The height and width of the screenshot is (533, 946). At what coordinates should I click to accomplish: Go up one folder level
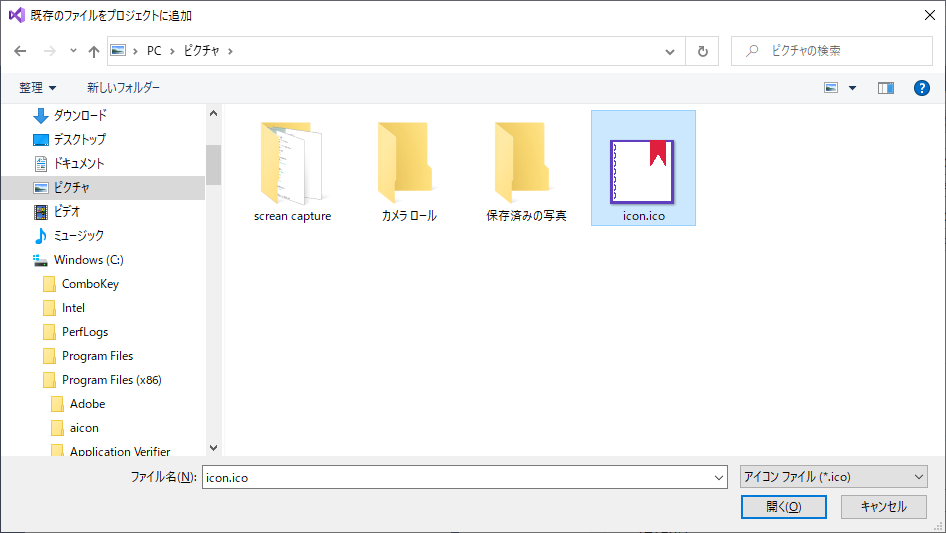pos(94,51)
